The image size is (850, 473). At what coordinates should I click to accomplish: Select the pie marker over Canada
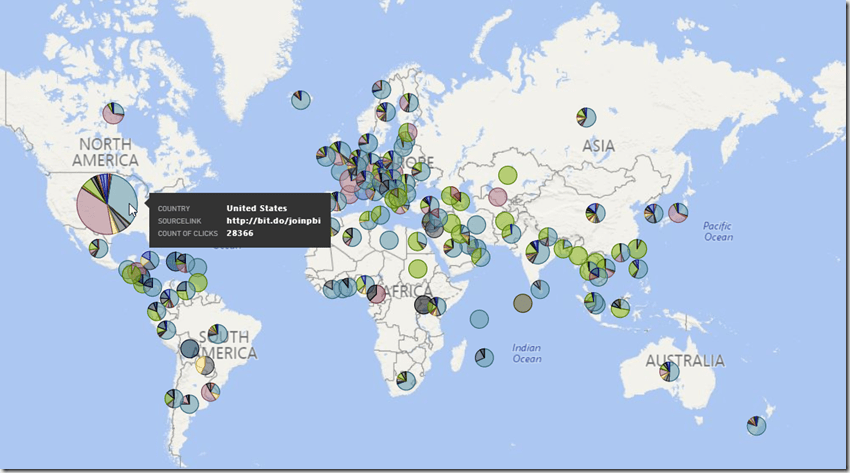(113, 113)
